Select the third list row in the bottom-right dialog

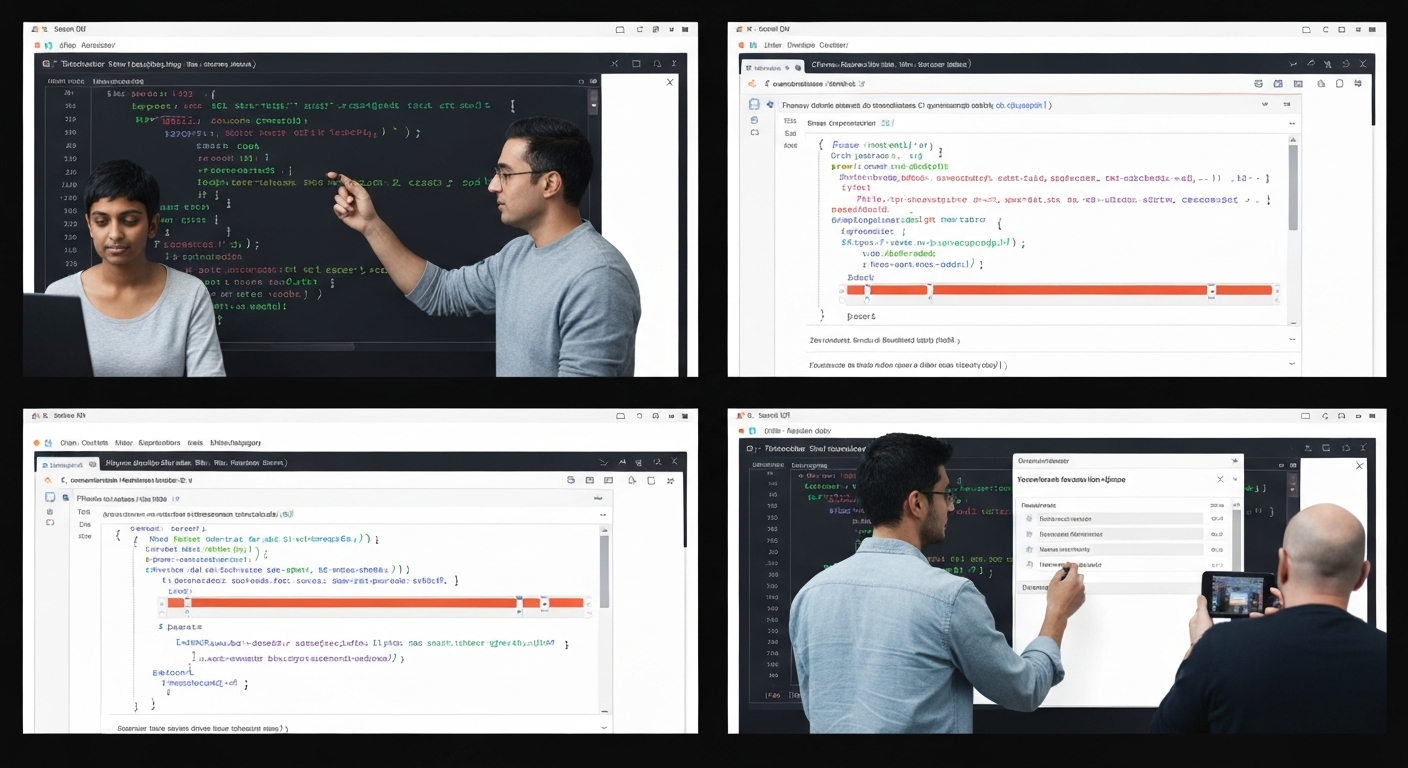pos(1120,549)
